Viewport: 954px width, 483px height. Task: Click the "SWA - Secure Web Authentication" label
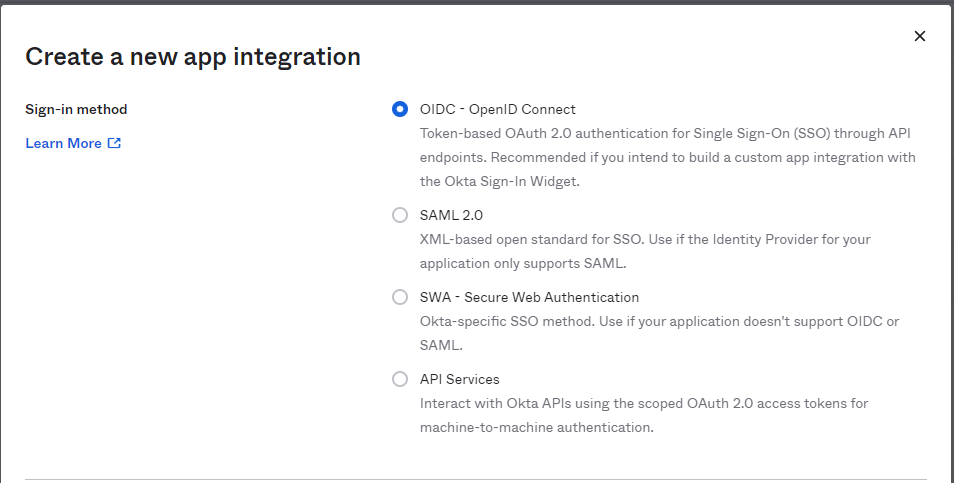pos(529,297)
